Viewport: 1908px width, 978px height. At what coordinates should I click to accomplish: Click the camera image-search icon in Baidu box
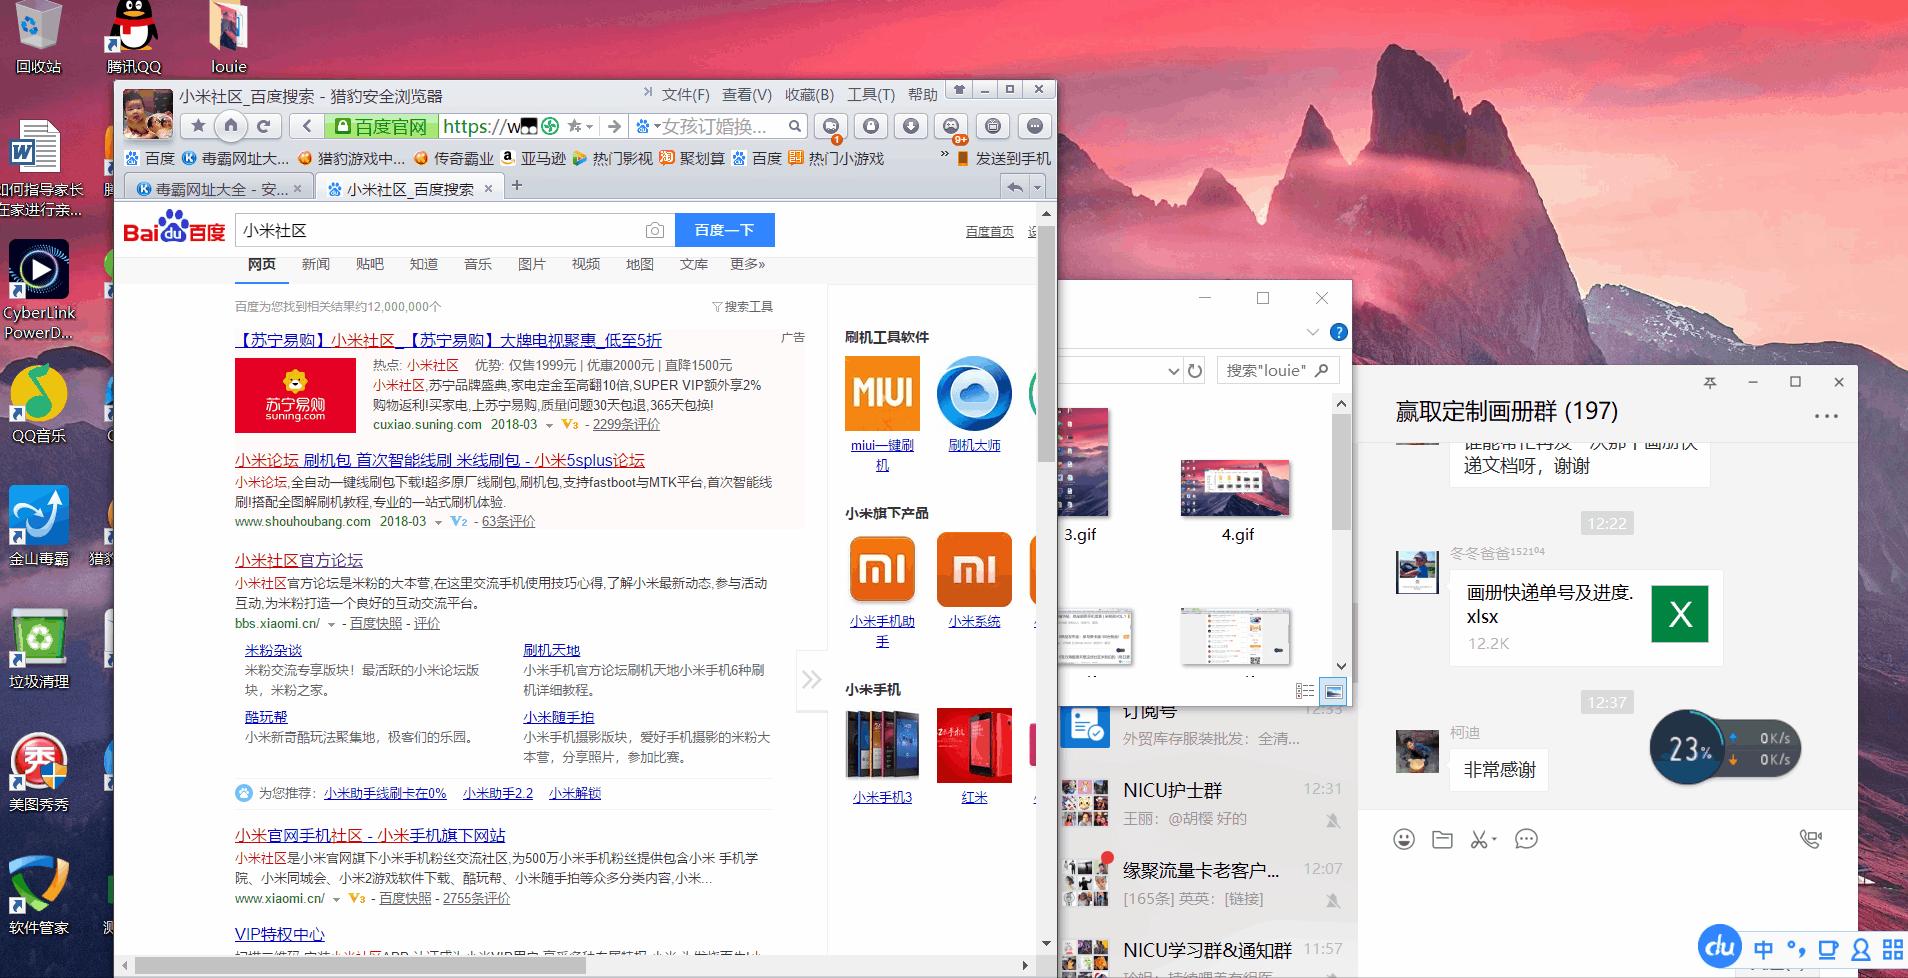(654, 231)
